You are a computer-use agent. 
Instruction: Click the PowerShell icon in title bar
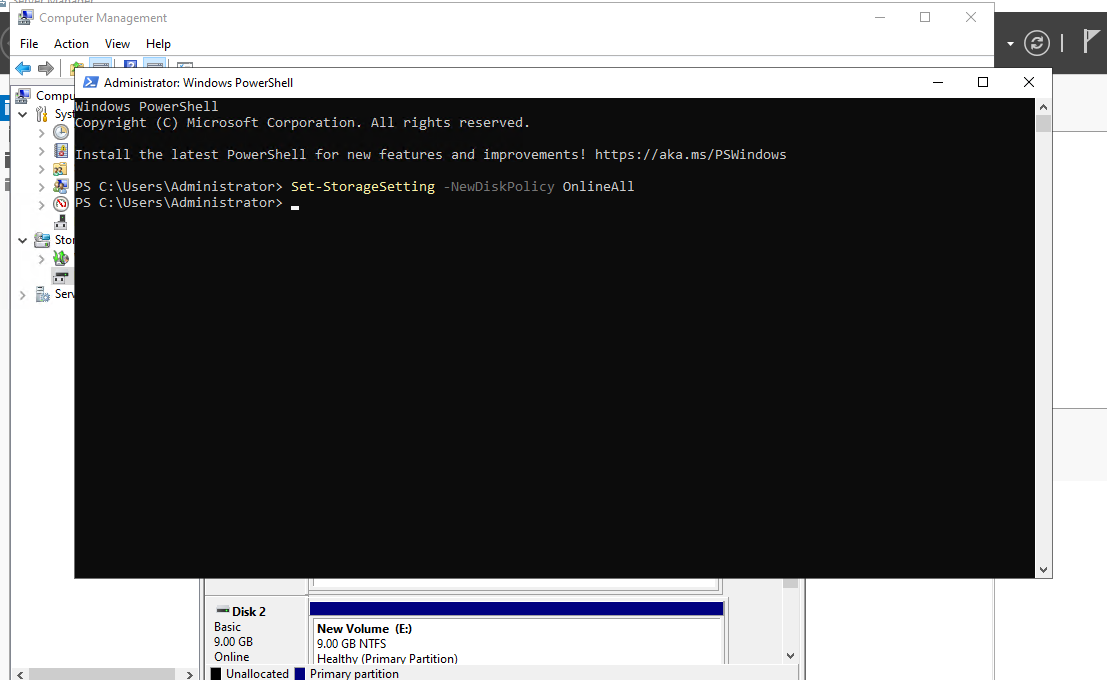coord(90,82)
